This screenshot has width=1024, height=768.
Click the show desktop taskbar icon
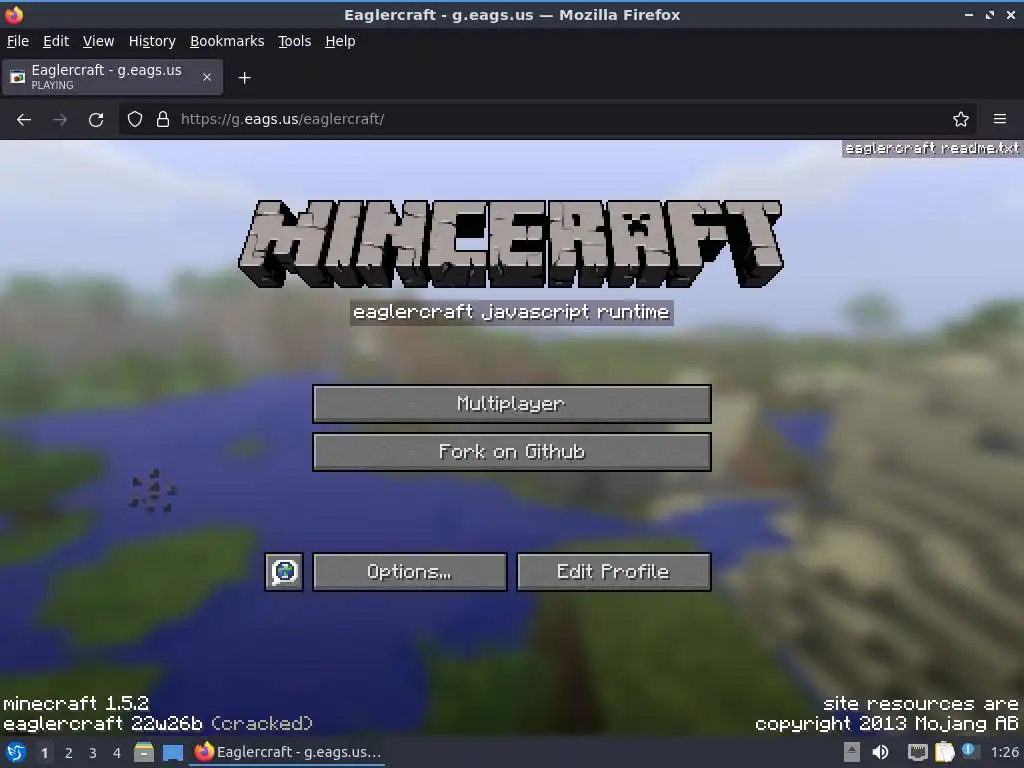[173, 752]
